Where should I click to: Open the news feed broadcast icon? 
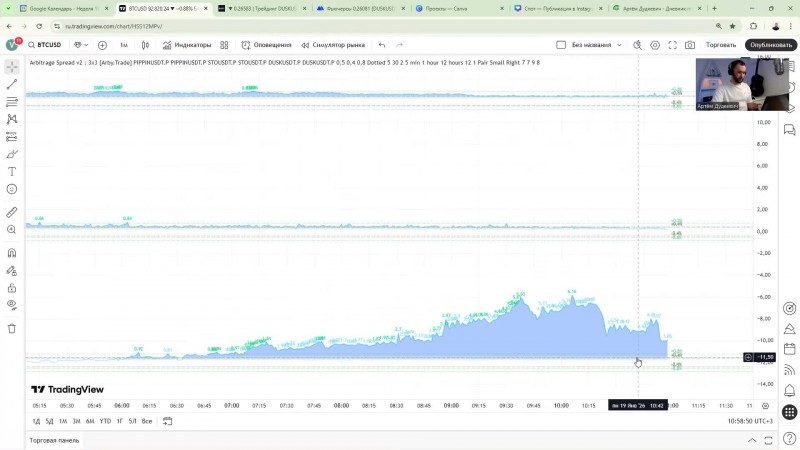coord(789,370)
